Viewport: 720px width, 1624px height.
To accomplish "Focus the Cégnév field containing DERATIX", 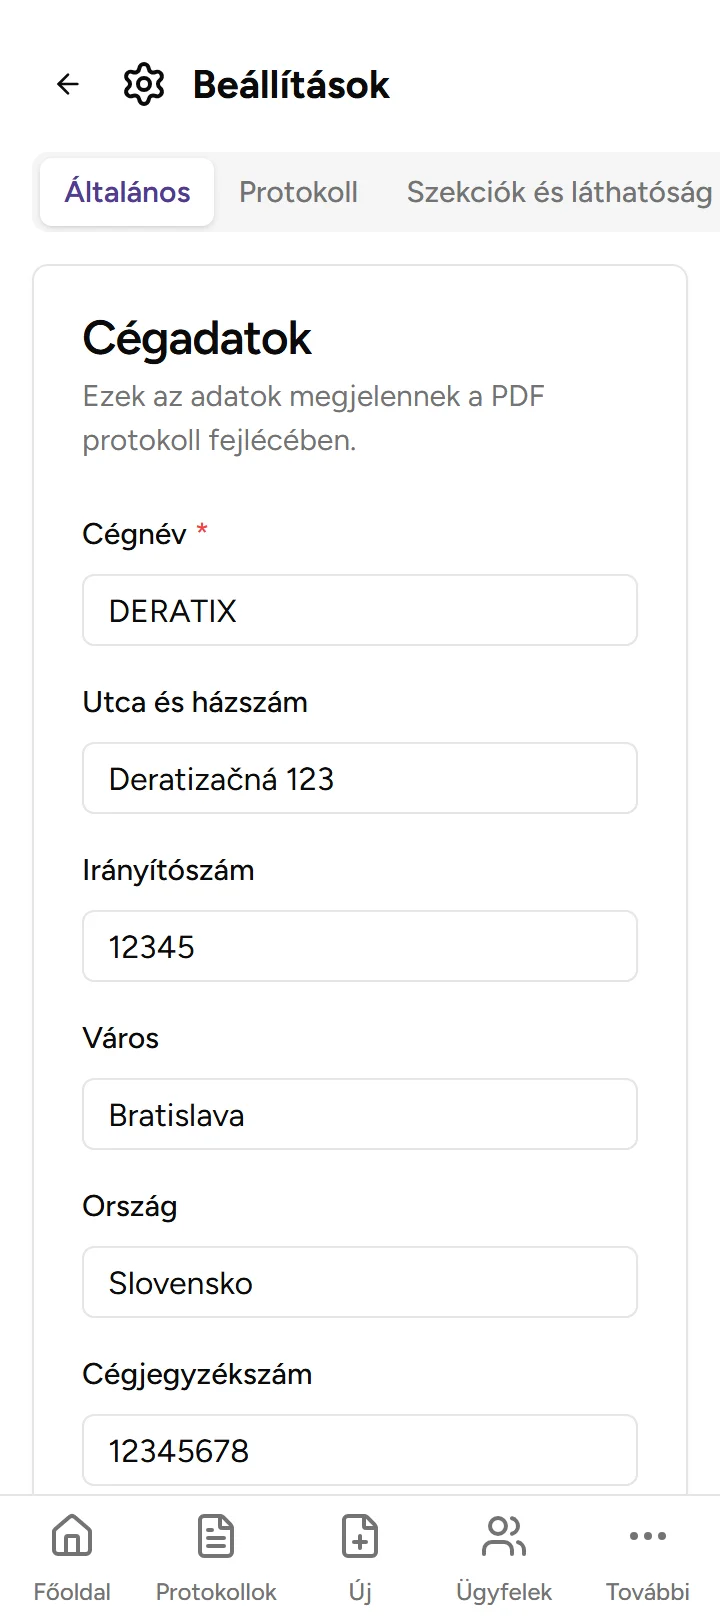I will 360,610.
